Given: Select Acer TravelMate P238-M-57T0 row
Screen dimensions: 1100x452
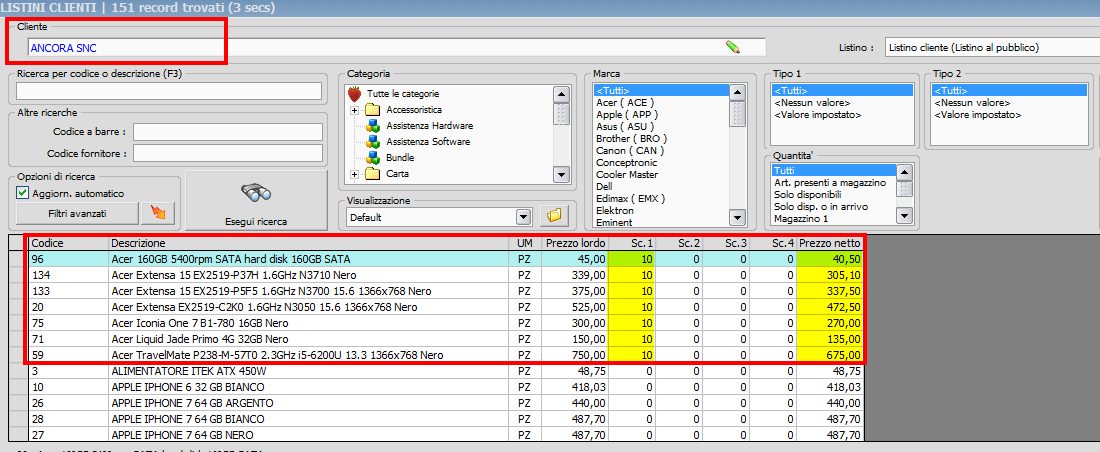Looking at the screenshot, I should tap(446, 355).
